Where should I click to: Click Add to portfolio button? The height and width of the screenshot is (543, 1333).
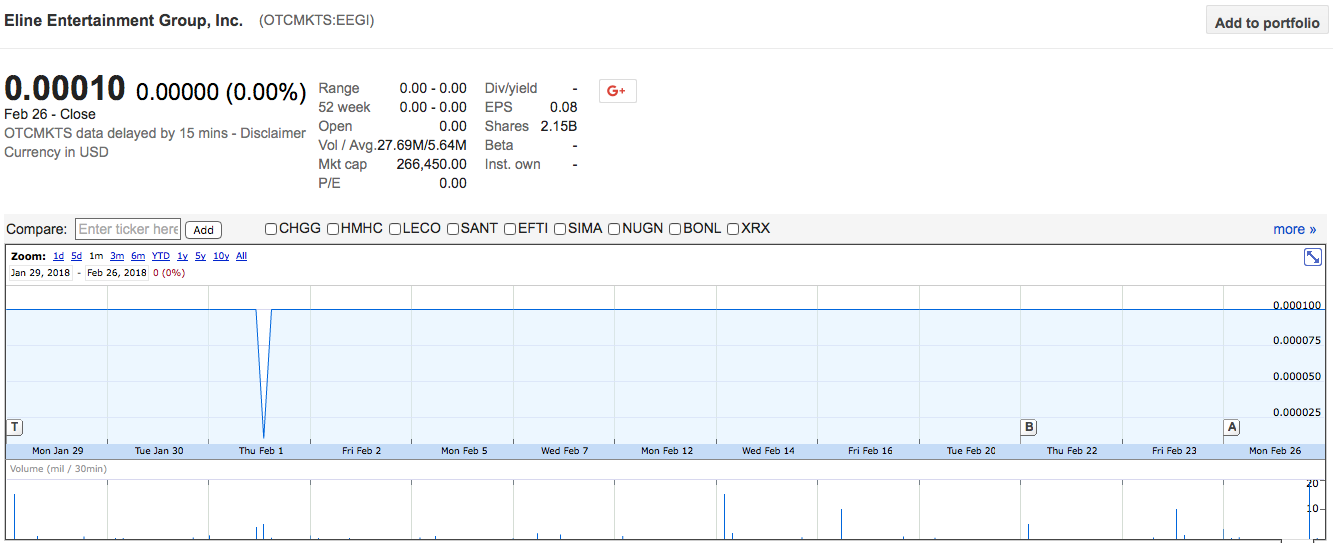click(x=1267, y=22)
